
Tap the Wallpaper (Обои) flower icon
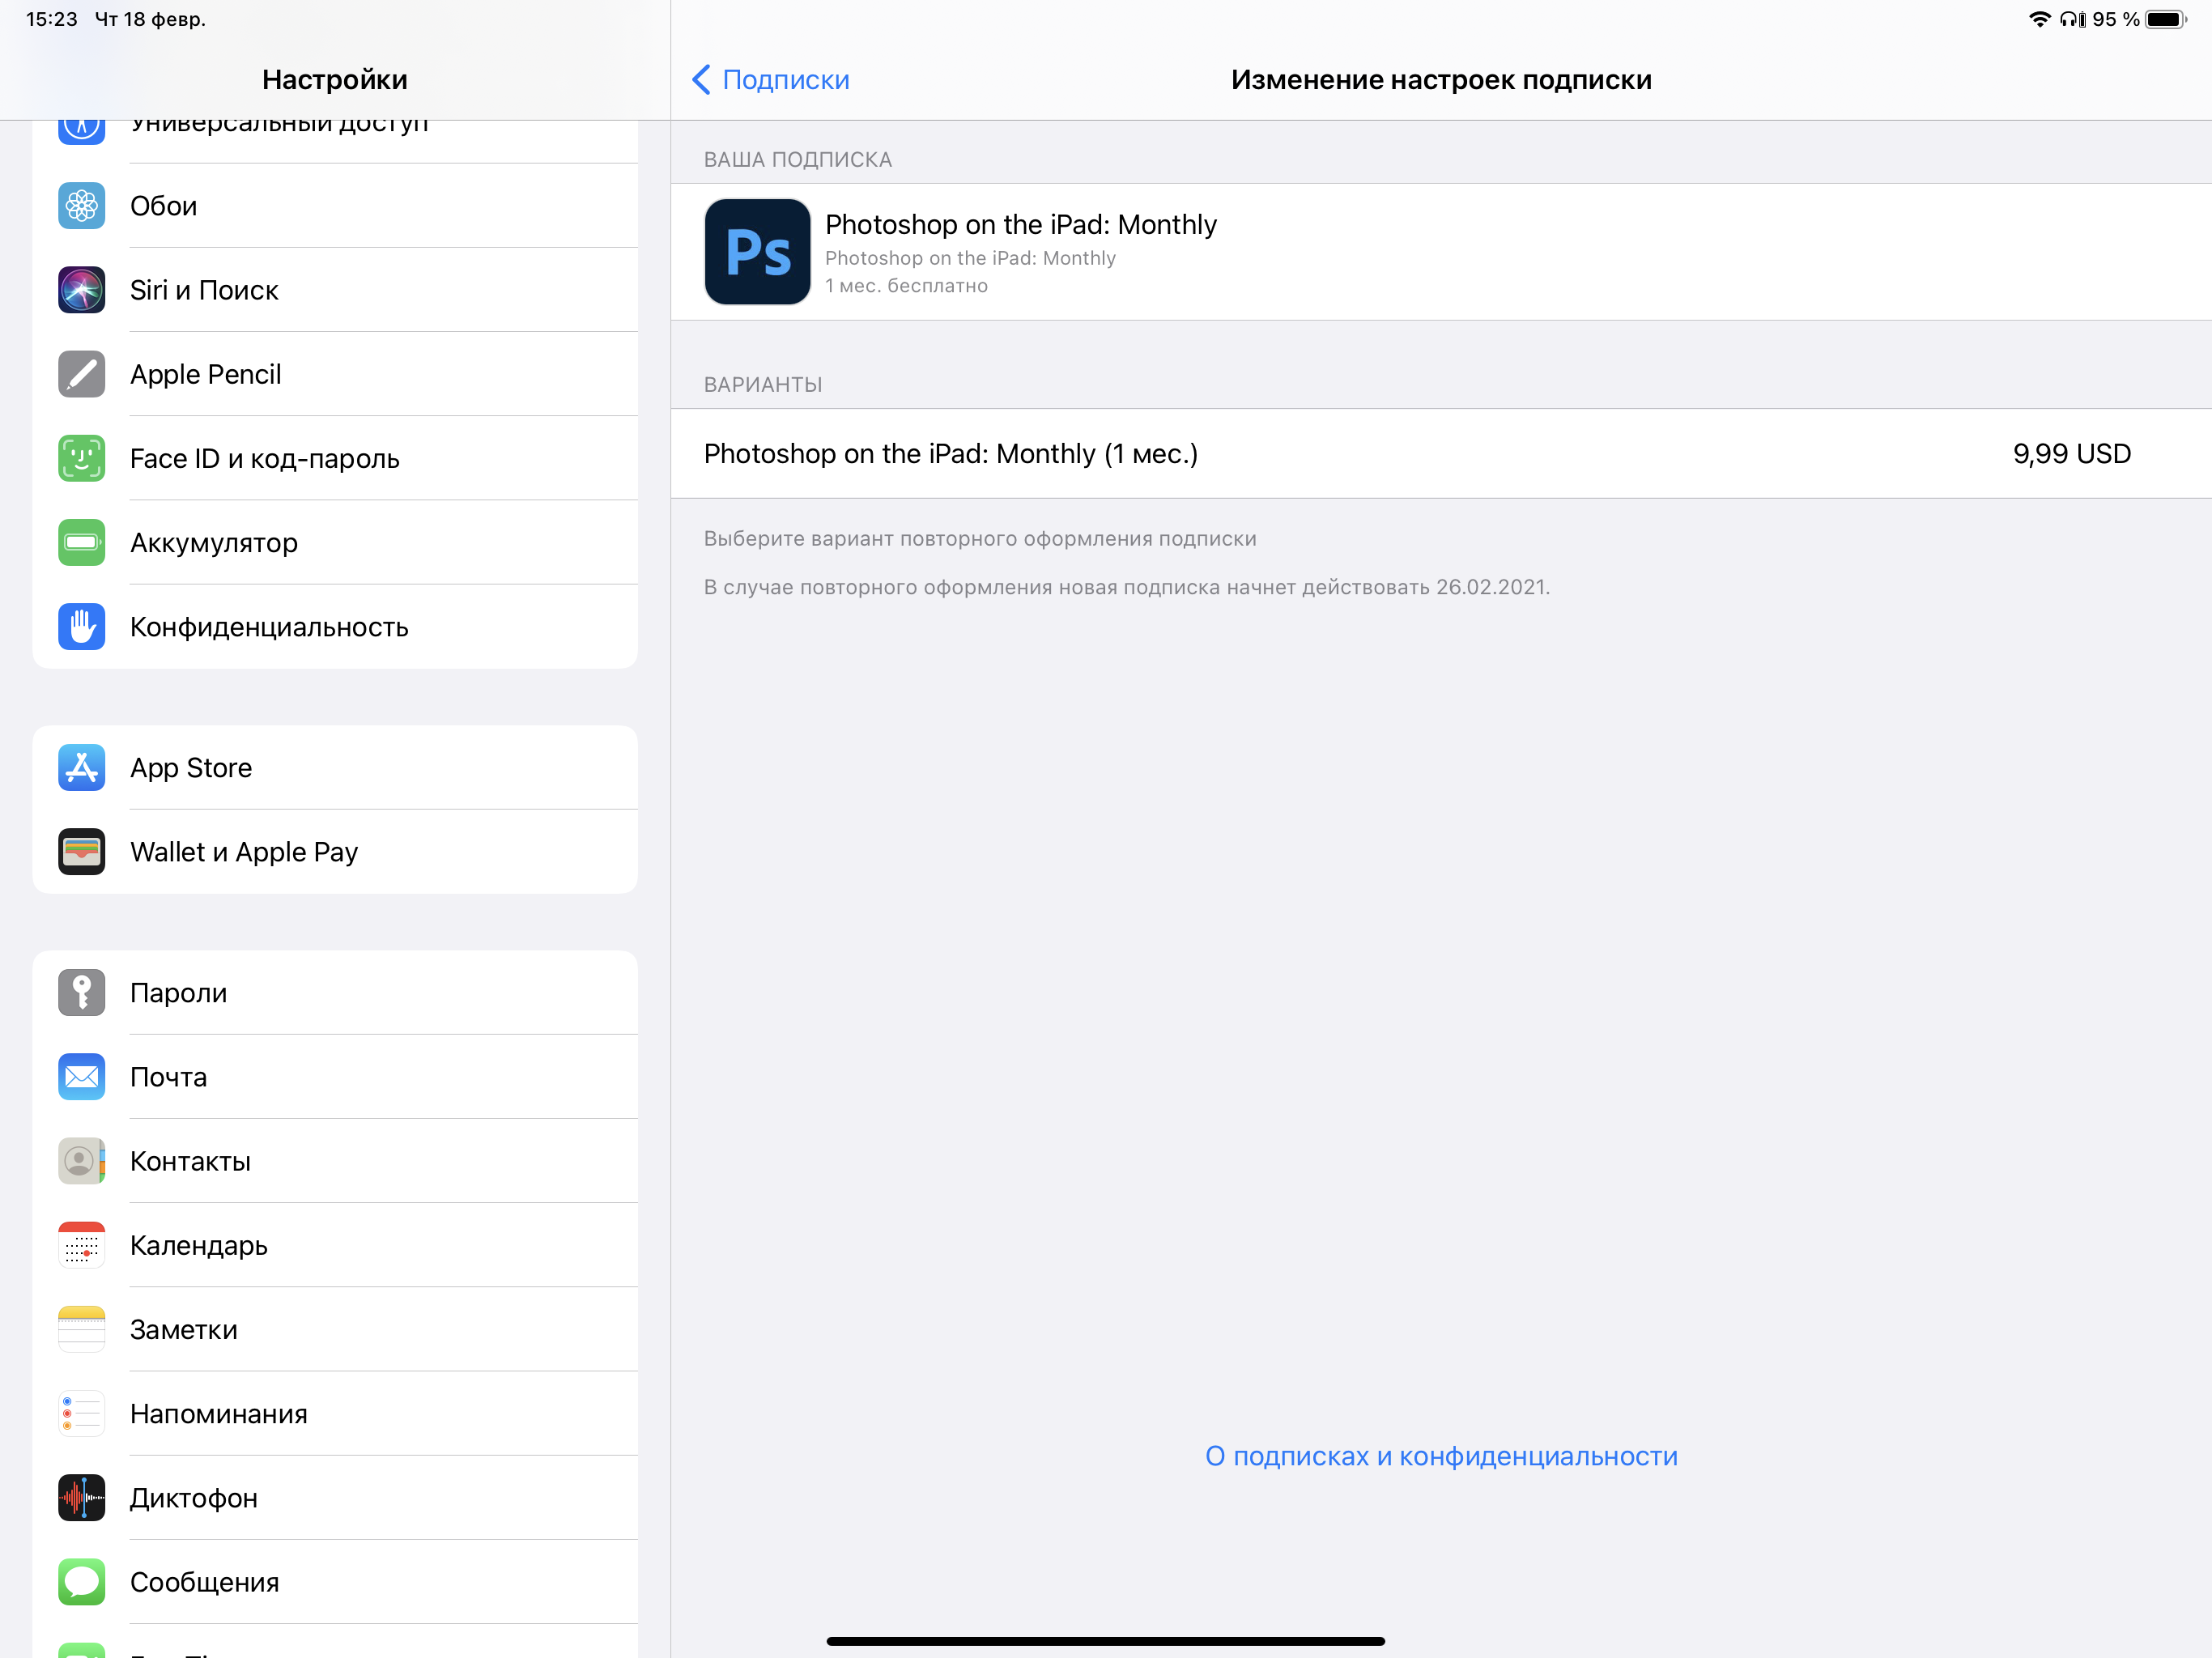pos(81,206)
